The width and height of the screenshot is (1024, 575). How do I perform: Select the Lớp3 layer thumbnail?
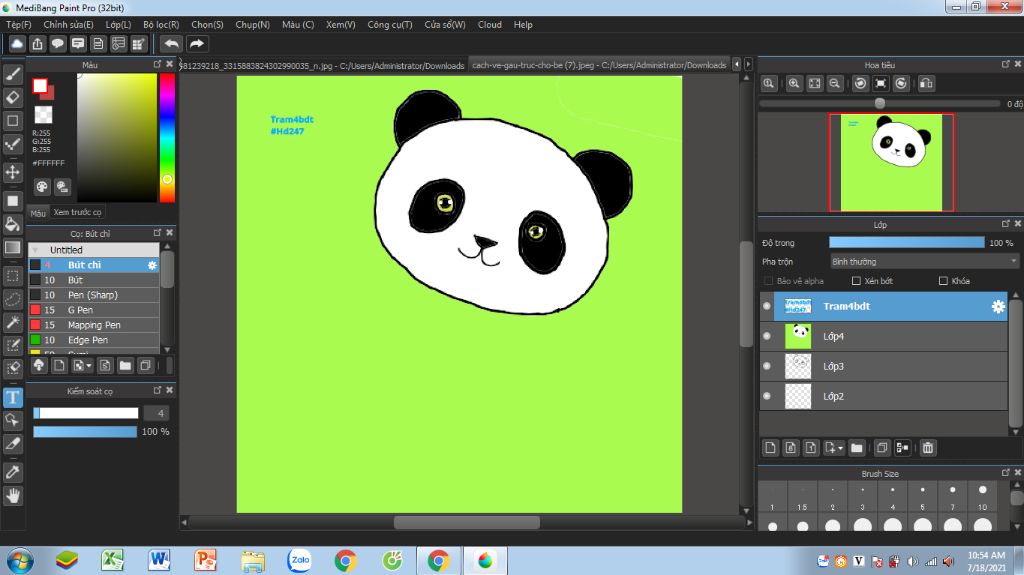(798, 366)
